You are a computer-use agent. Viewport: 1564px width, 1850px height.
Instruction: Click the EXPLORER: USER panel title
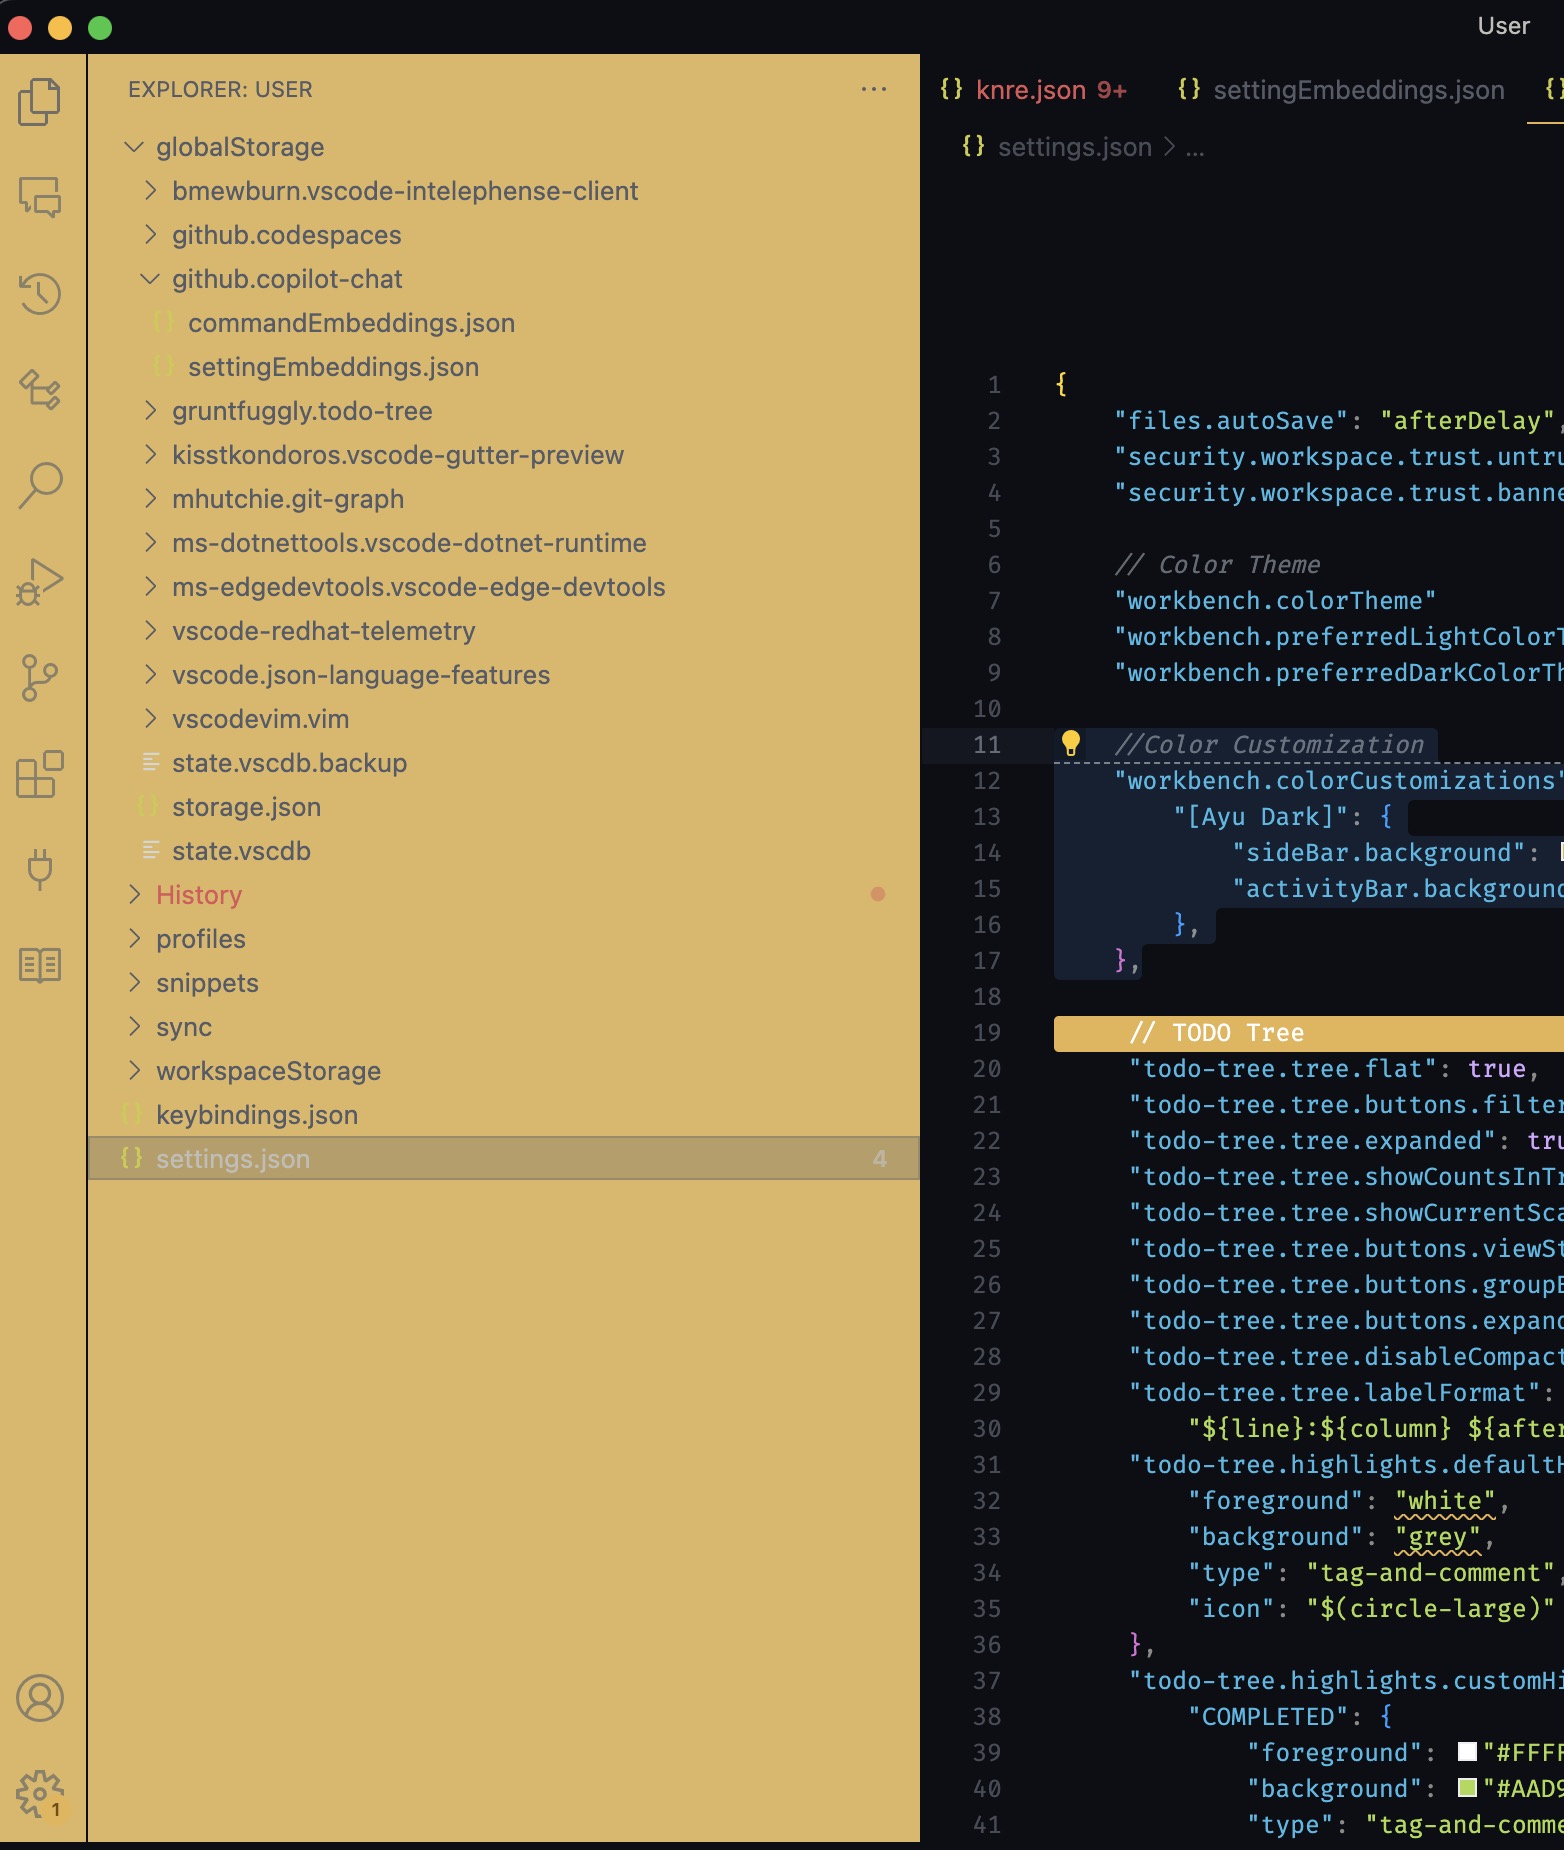(220, 89)
